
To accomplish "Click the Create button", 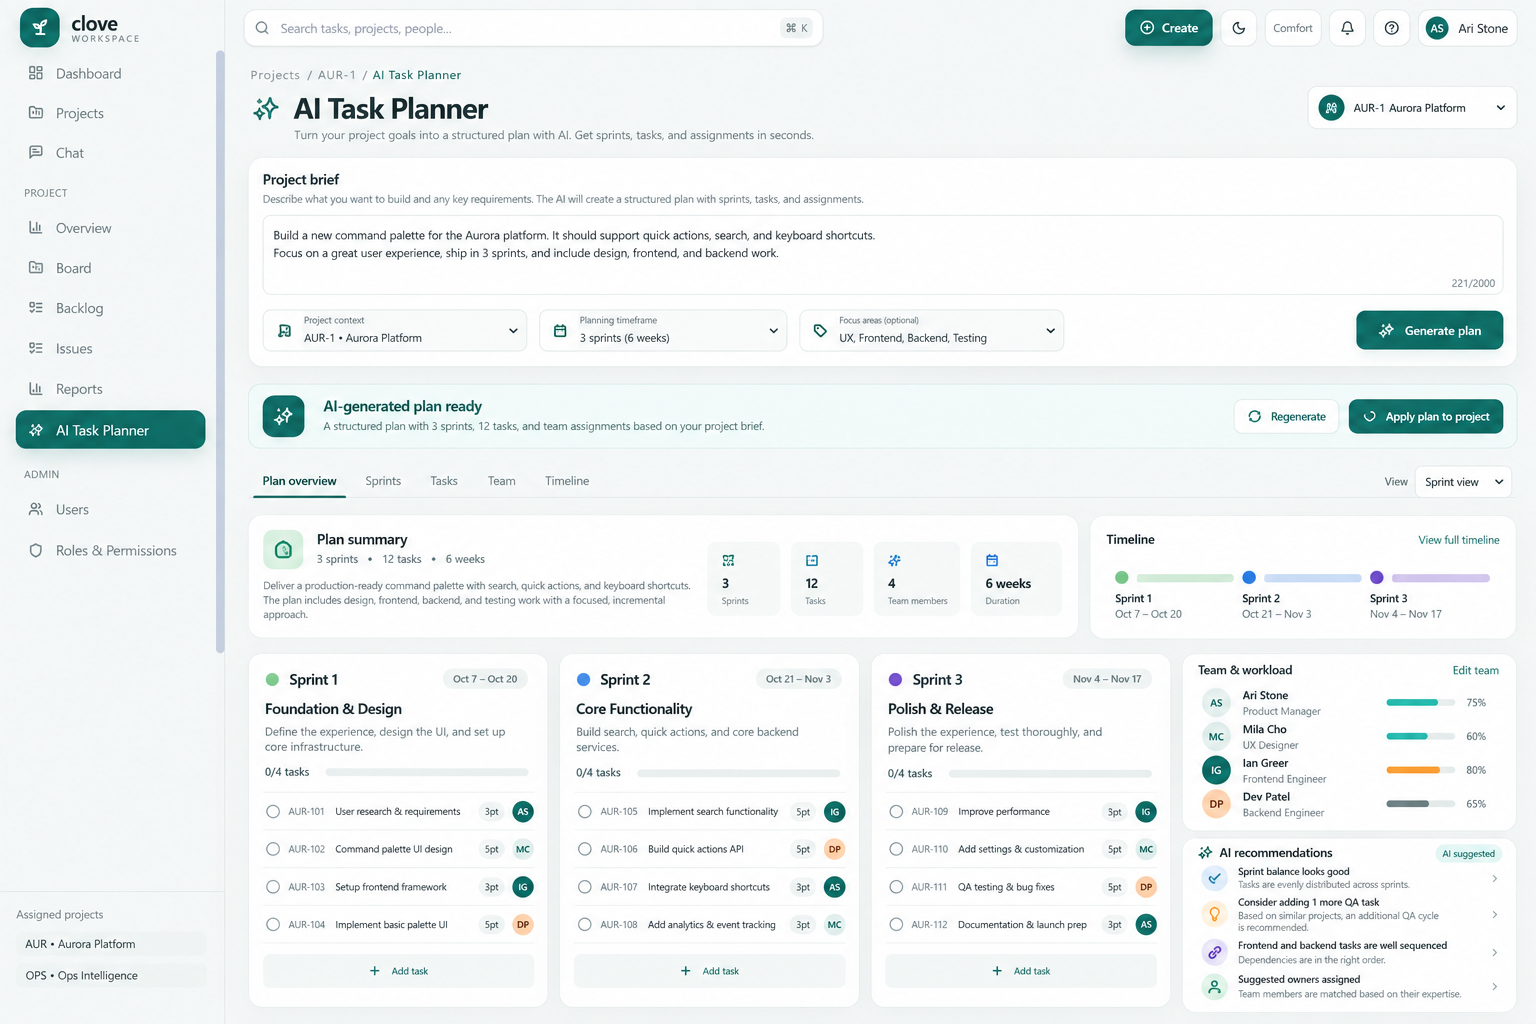I will (1169, 28).
